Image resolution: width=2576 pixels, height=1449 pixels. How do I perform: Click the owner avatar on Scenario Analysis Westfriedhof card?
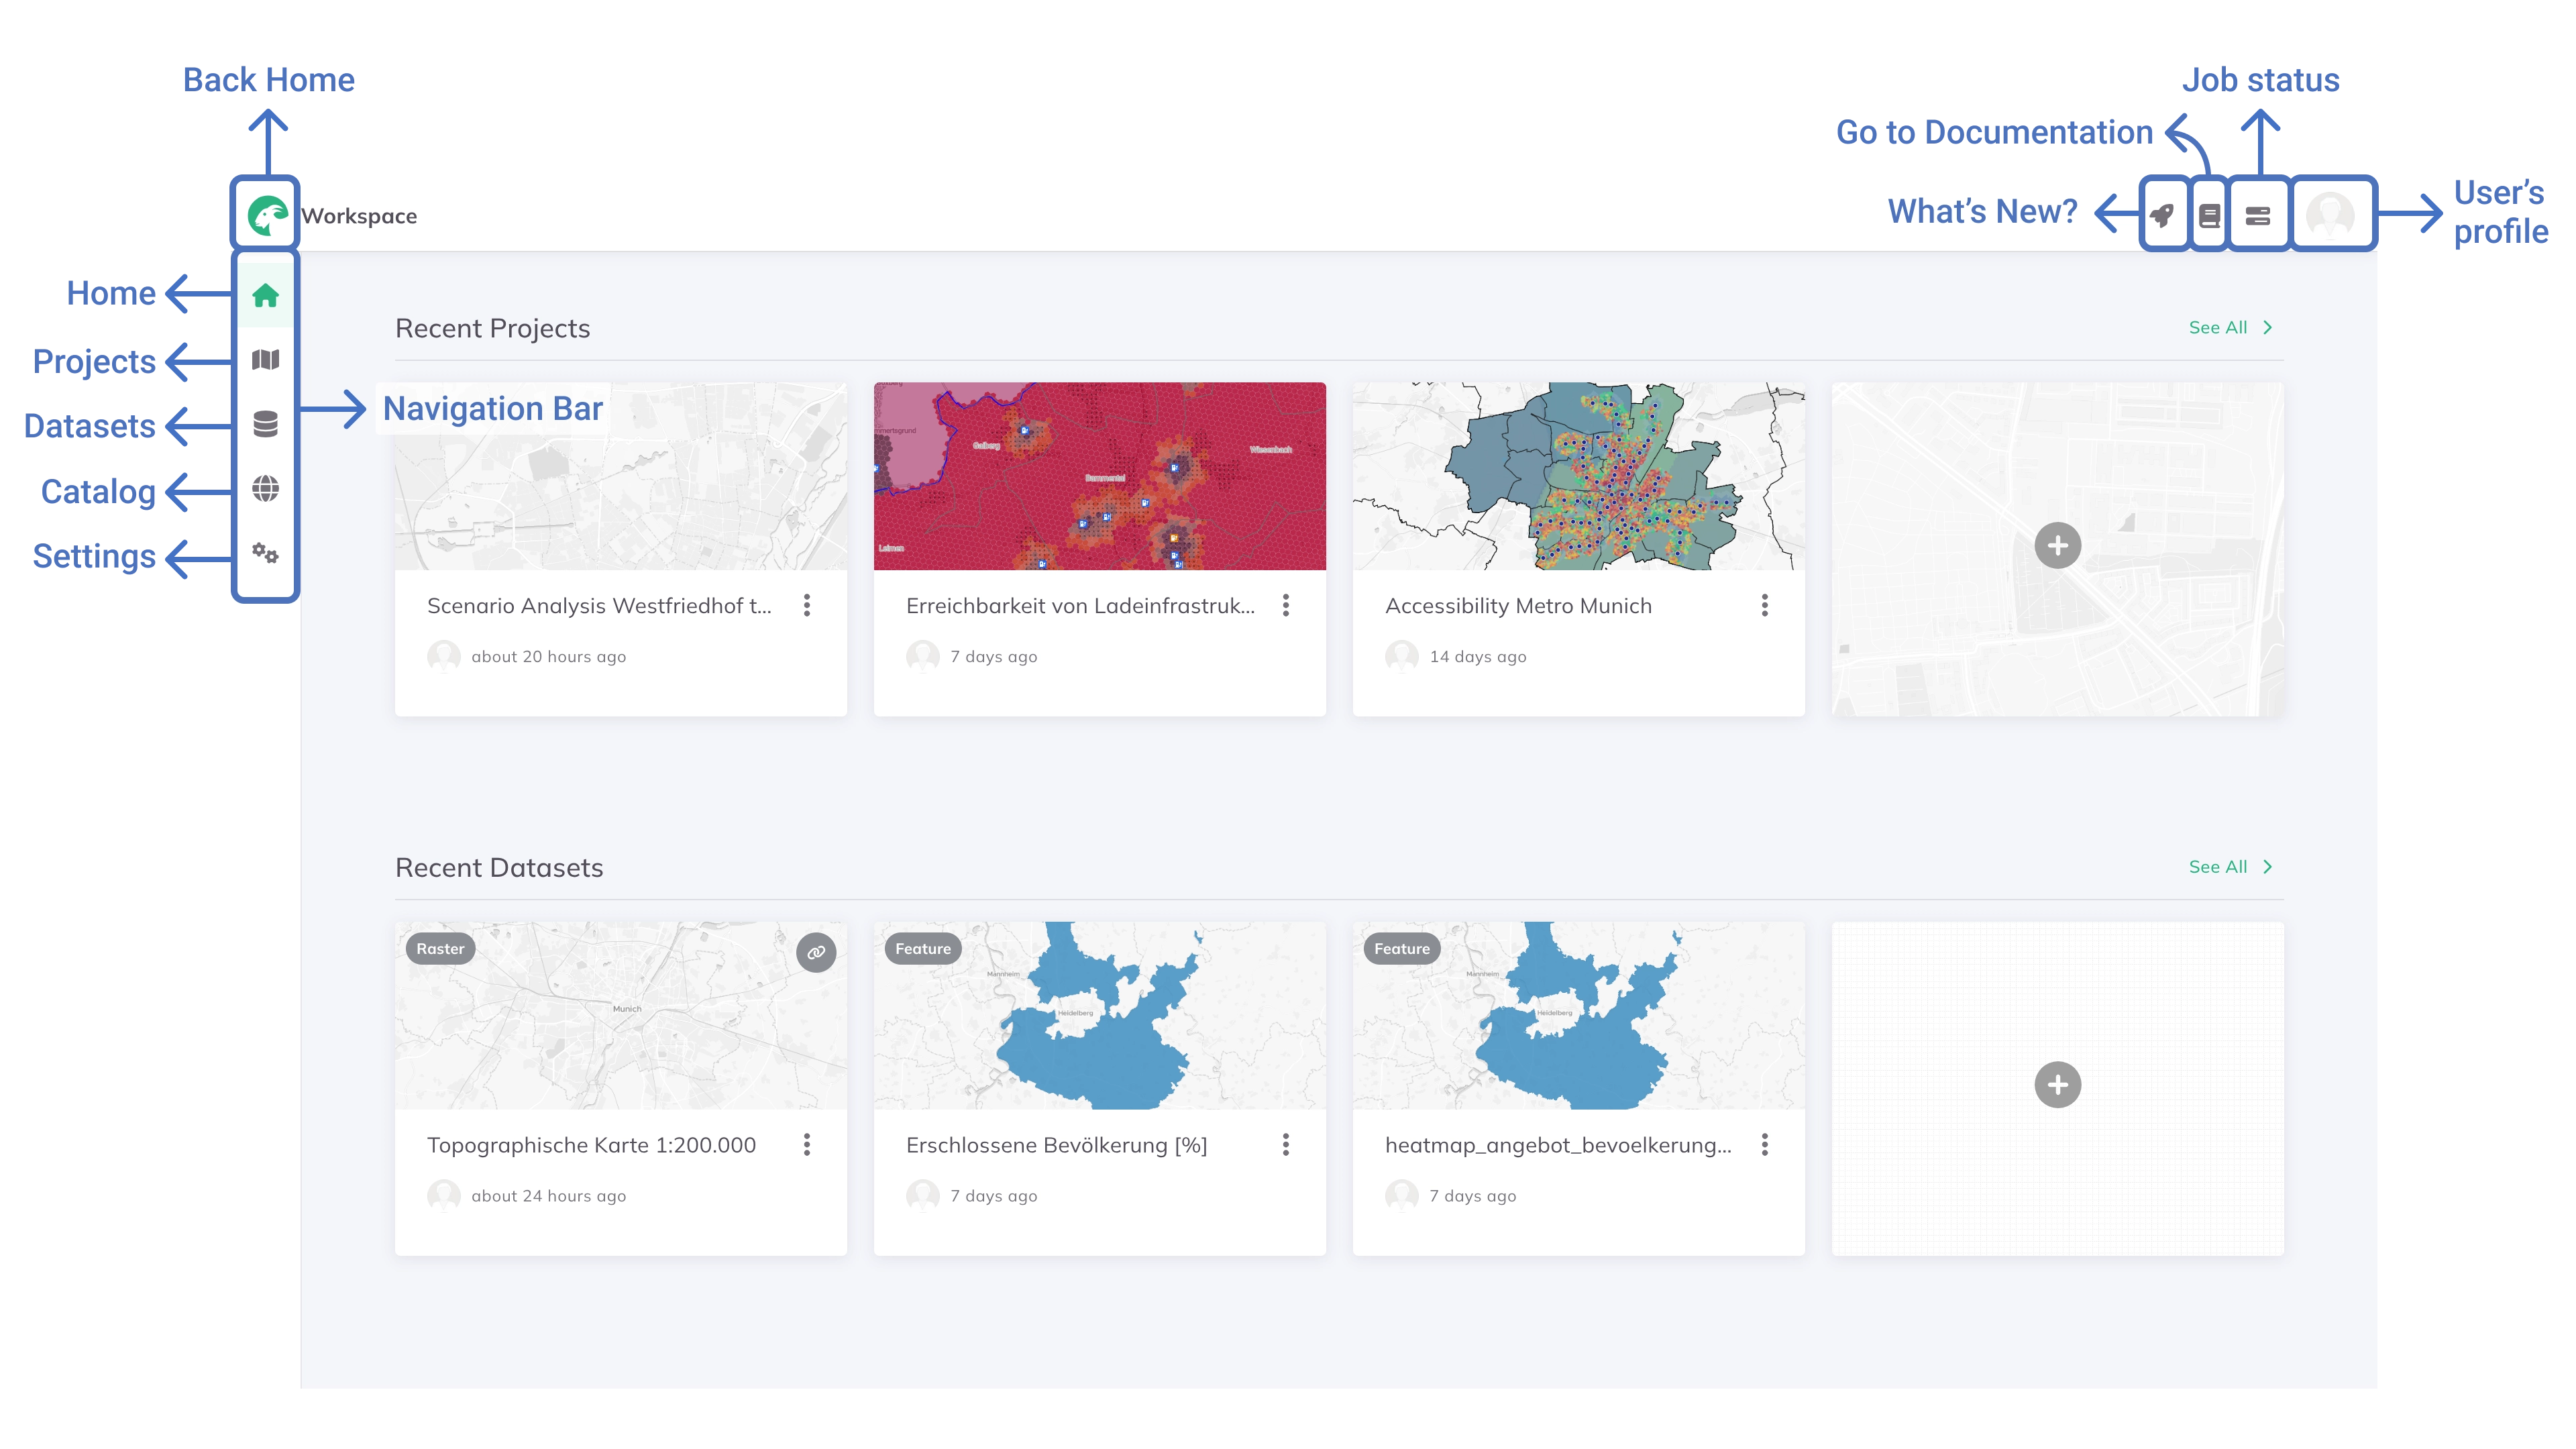443,656
